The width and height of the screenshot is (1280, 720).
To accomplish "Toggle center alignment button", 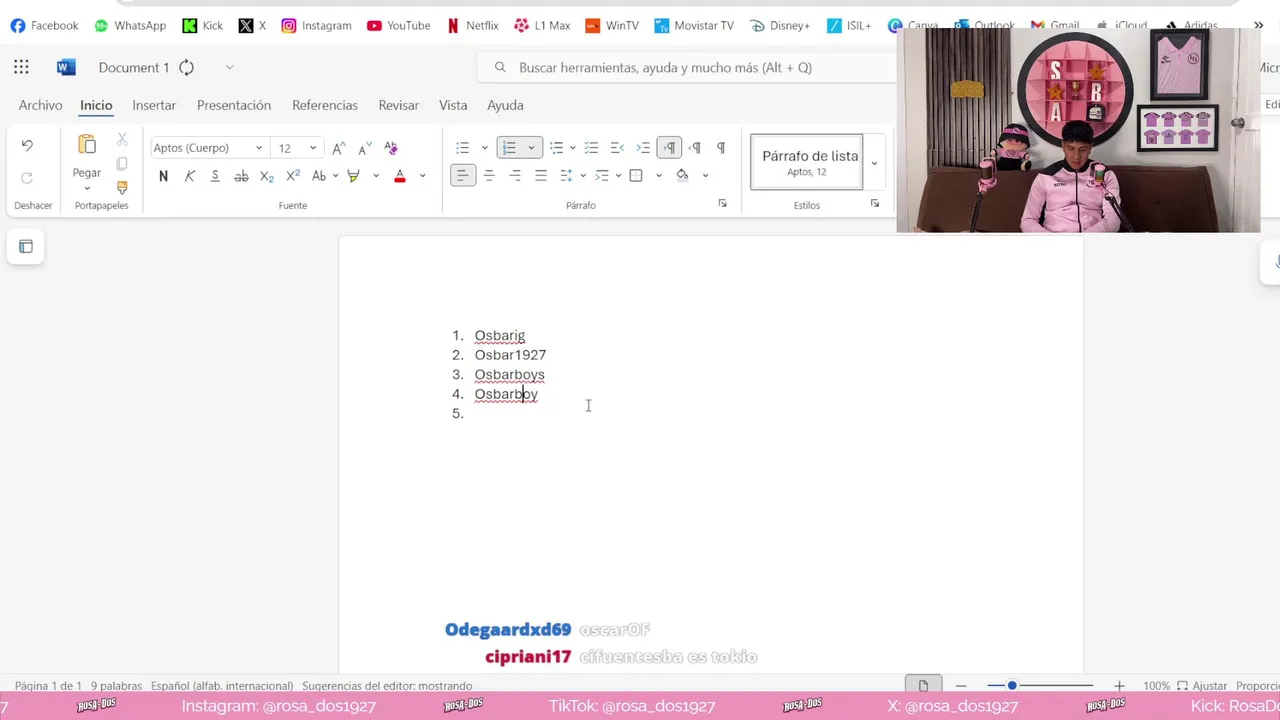I will tap(489, 176).
